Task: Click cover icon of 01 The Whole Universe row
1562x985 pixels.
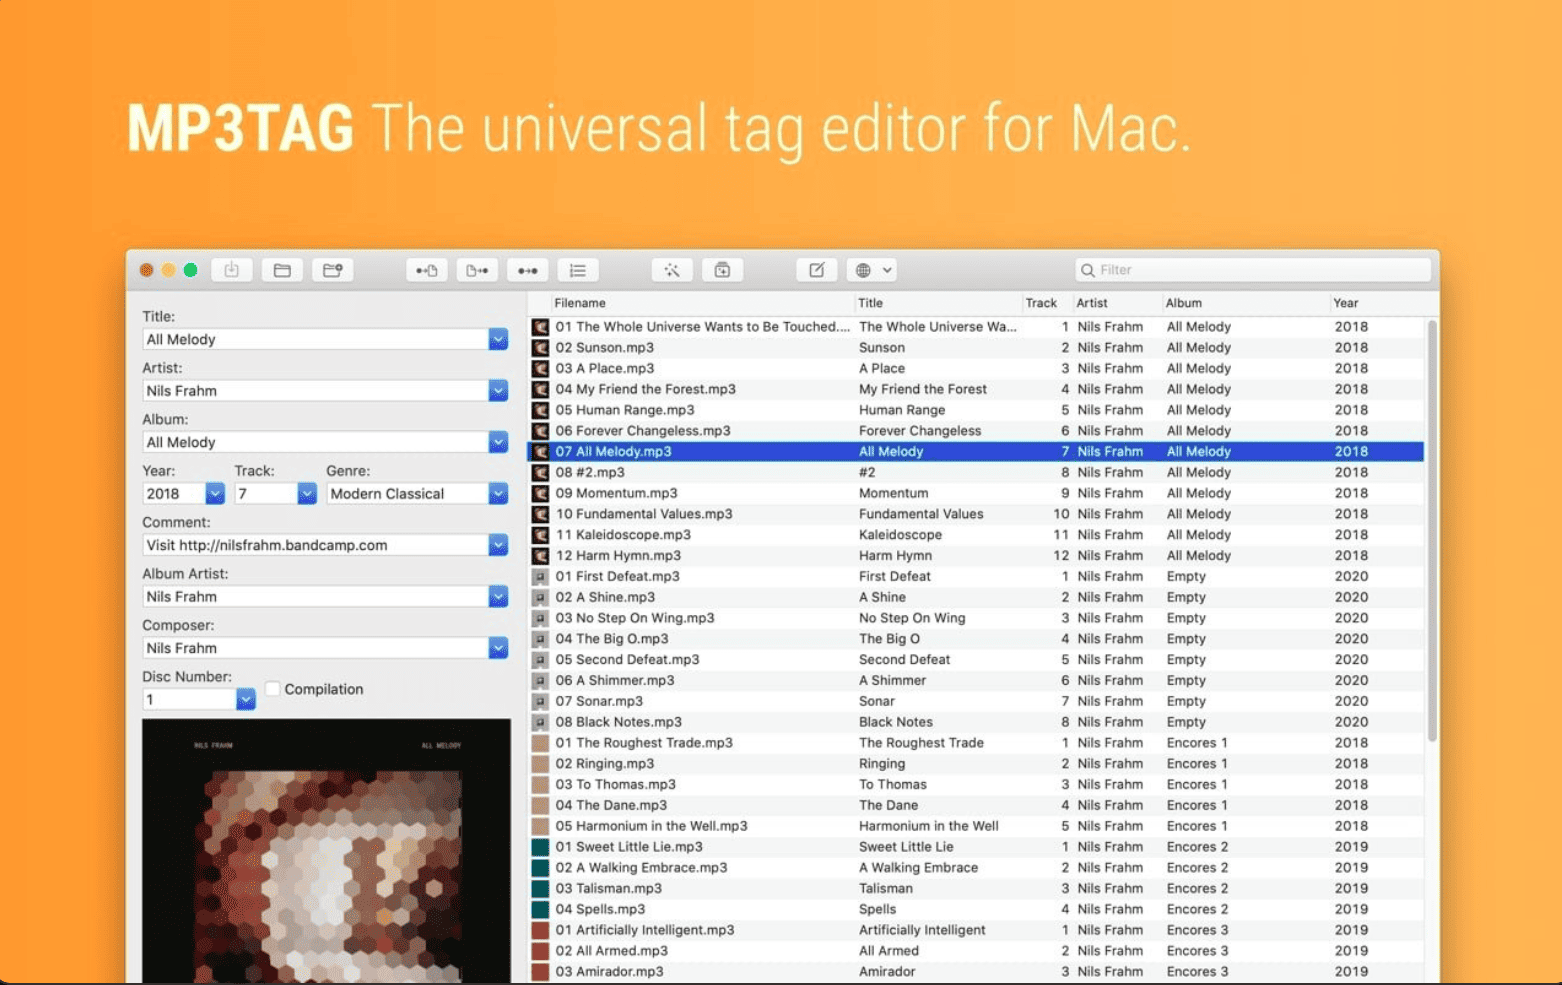Action: (540, 327)
